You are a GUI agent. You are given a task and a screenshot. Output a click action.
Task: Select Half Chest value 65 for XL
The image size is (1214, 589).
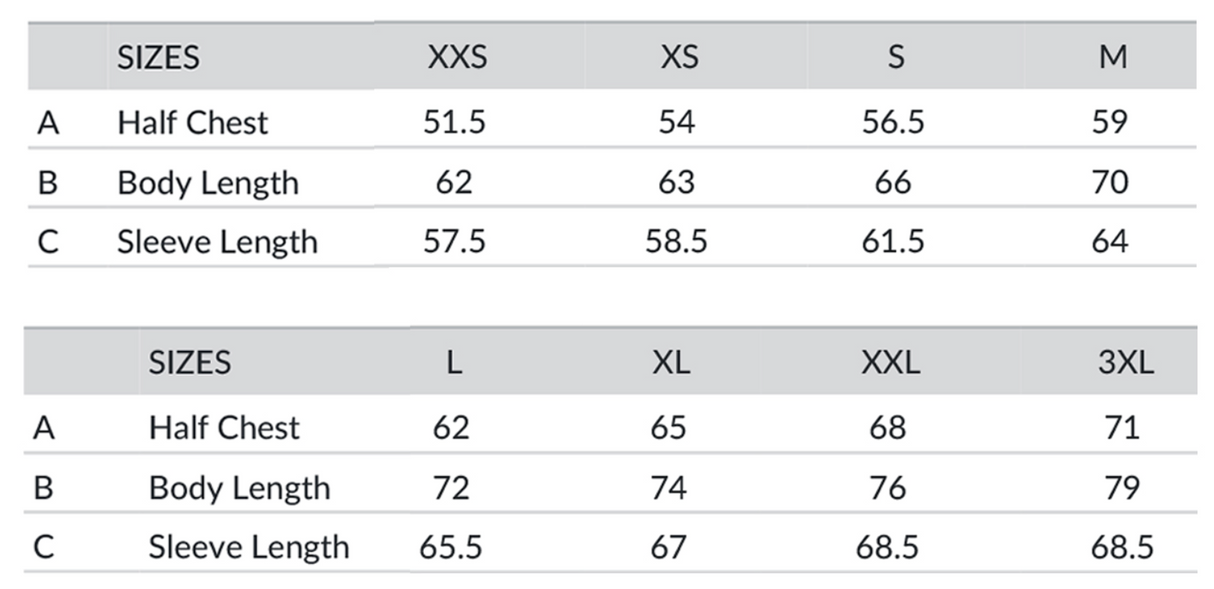668,427
